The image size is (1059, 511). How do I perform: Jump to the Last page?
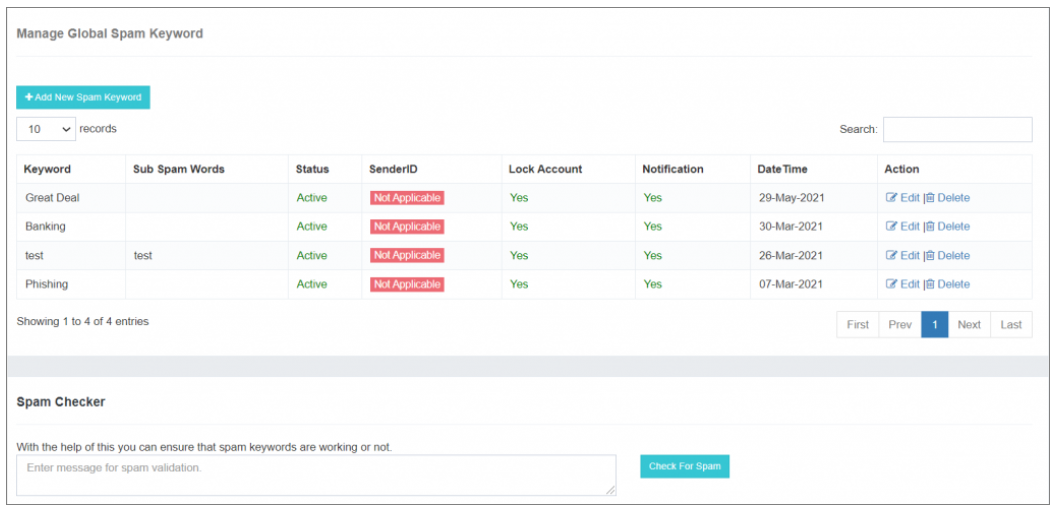click(x=1011, y=325)
